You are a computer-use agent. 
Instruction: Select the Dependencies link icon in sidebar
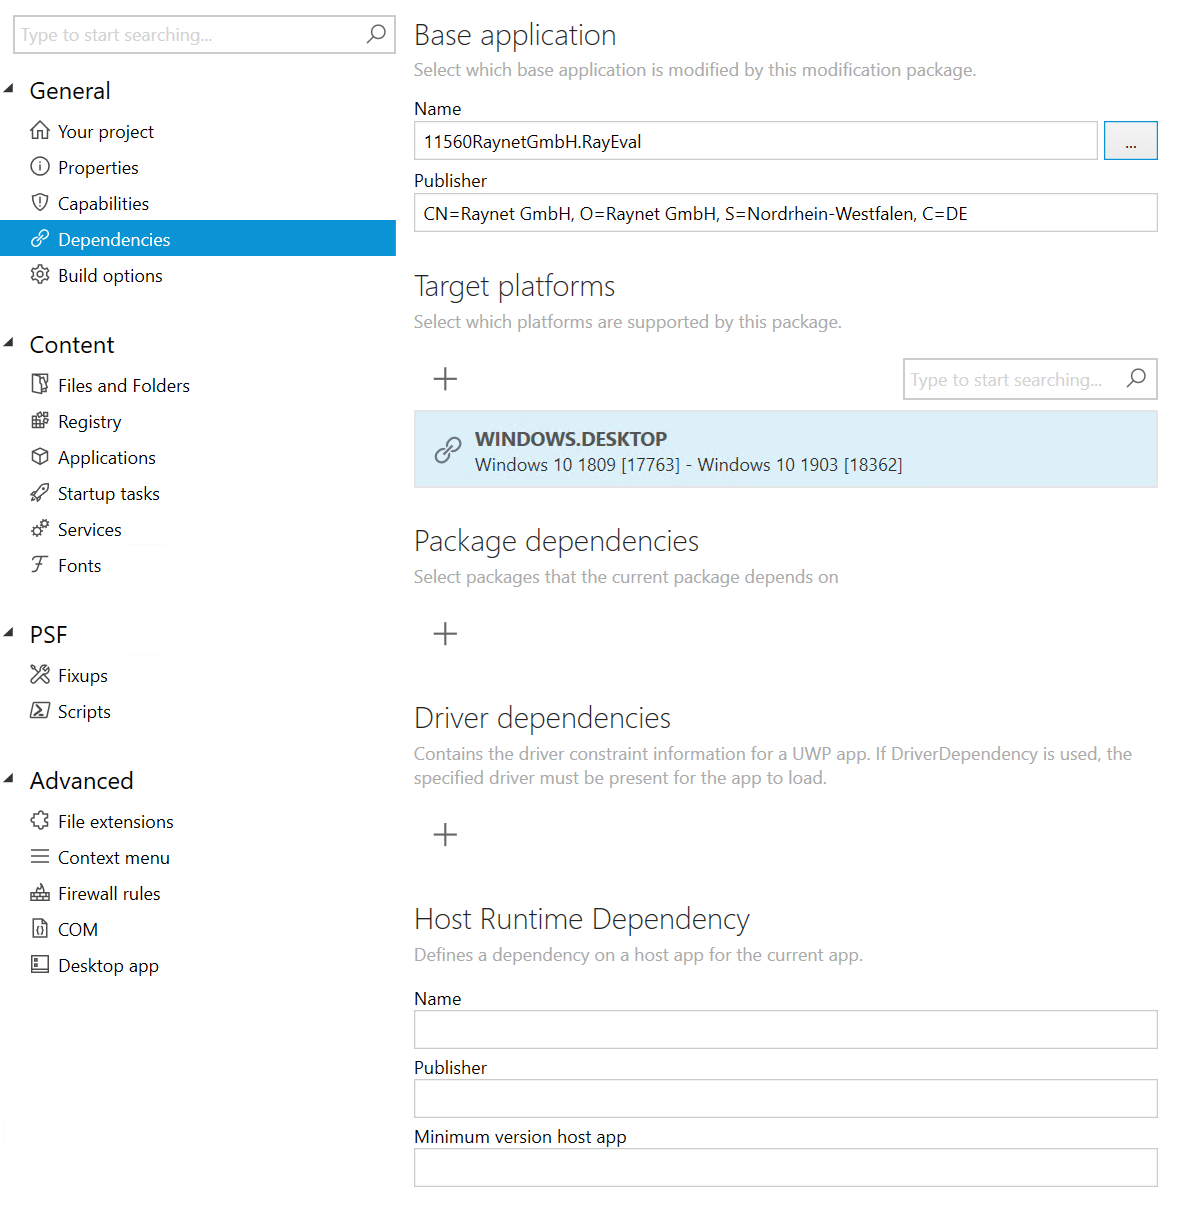[x=40, y=238]
